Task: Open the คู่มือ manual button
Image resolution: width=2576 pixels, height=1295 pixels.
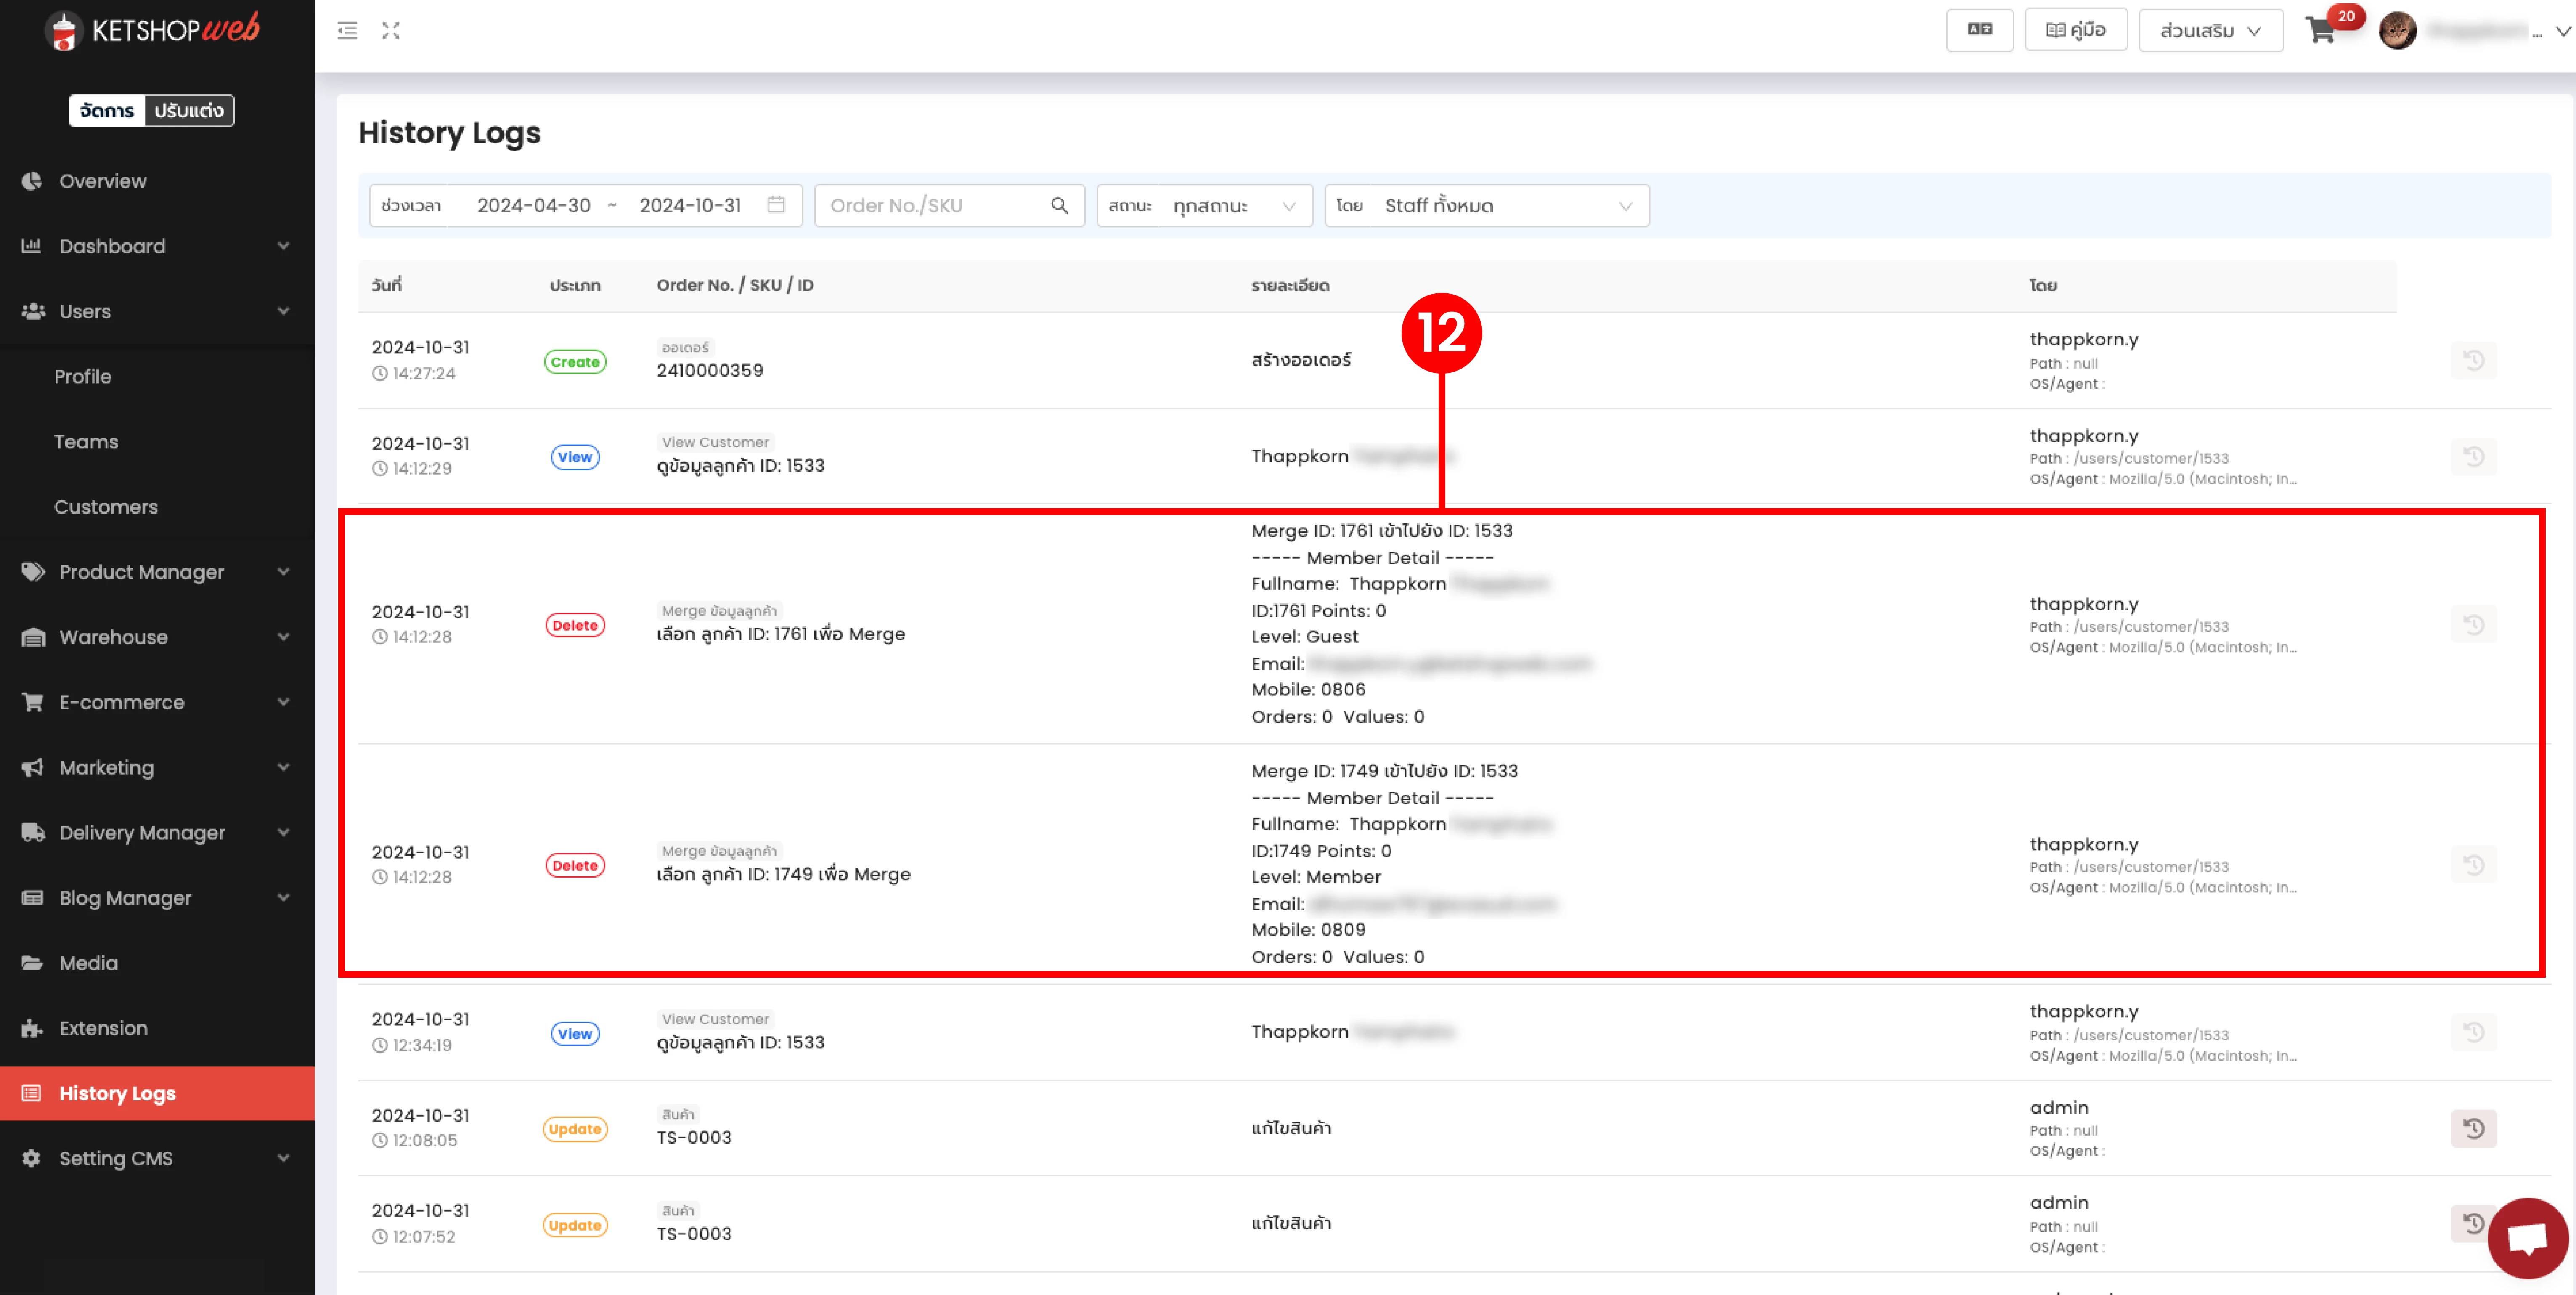Action: [x=2075, y=30]
